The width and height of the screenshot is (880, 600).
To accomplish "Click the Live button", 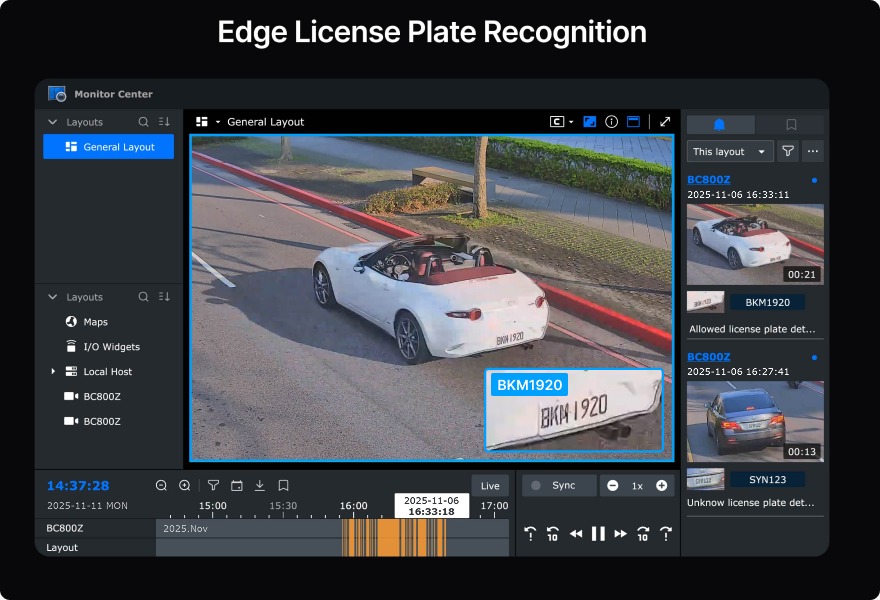I will point(490,486).
